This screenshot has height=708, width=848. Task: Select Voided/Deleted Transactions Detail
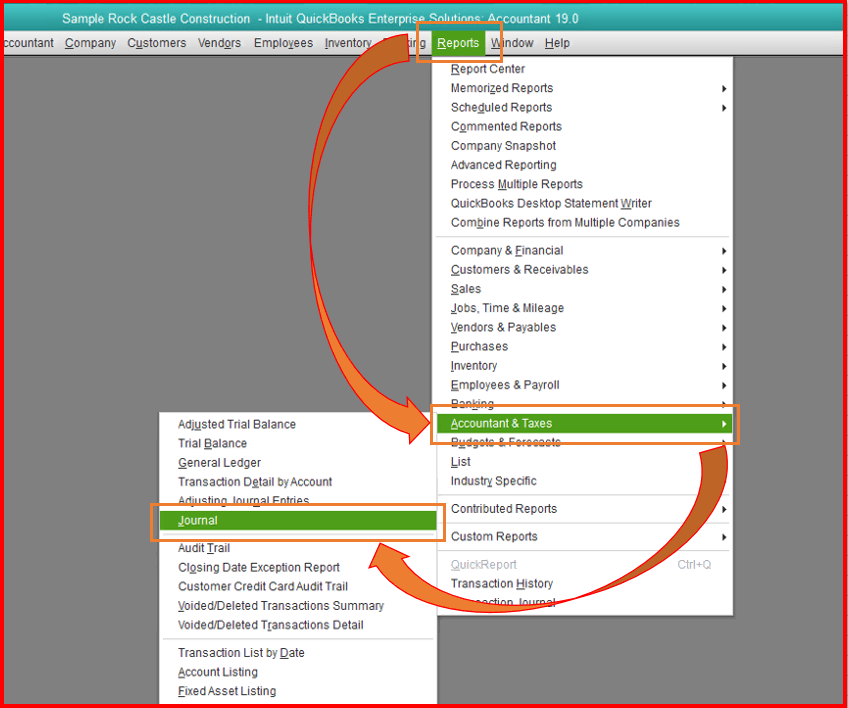(298, 625)
